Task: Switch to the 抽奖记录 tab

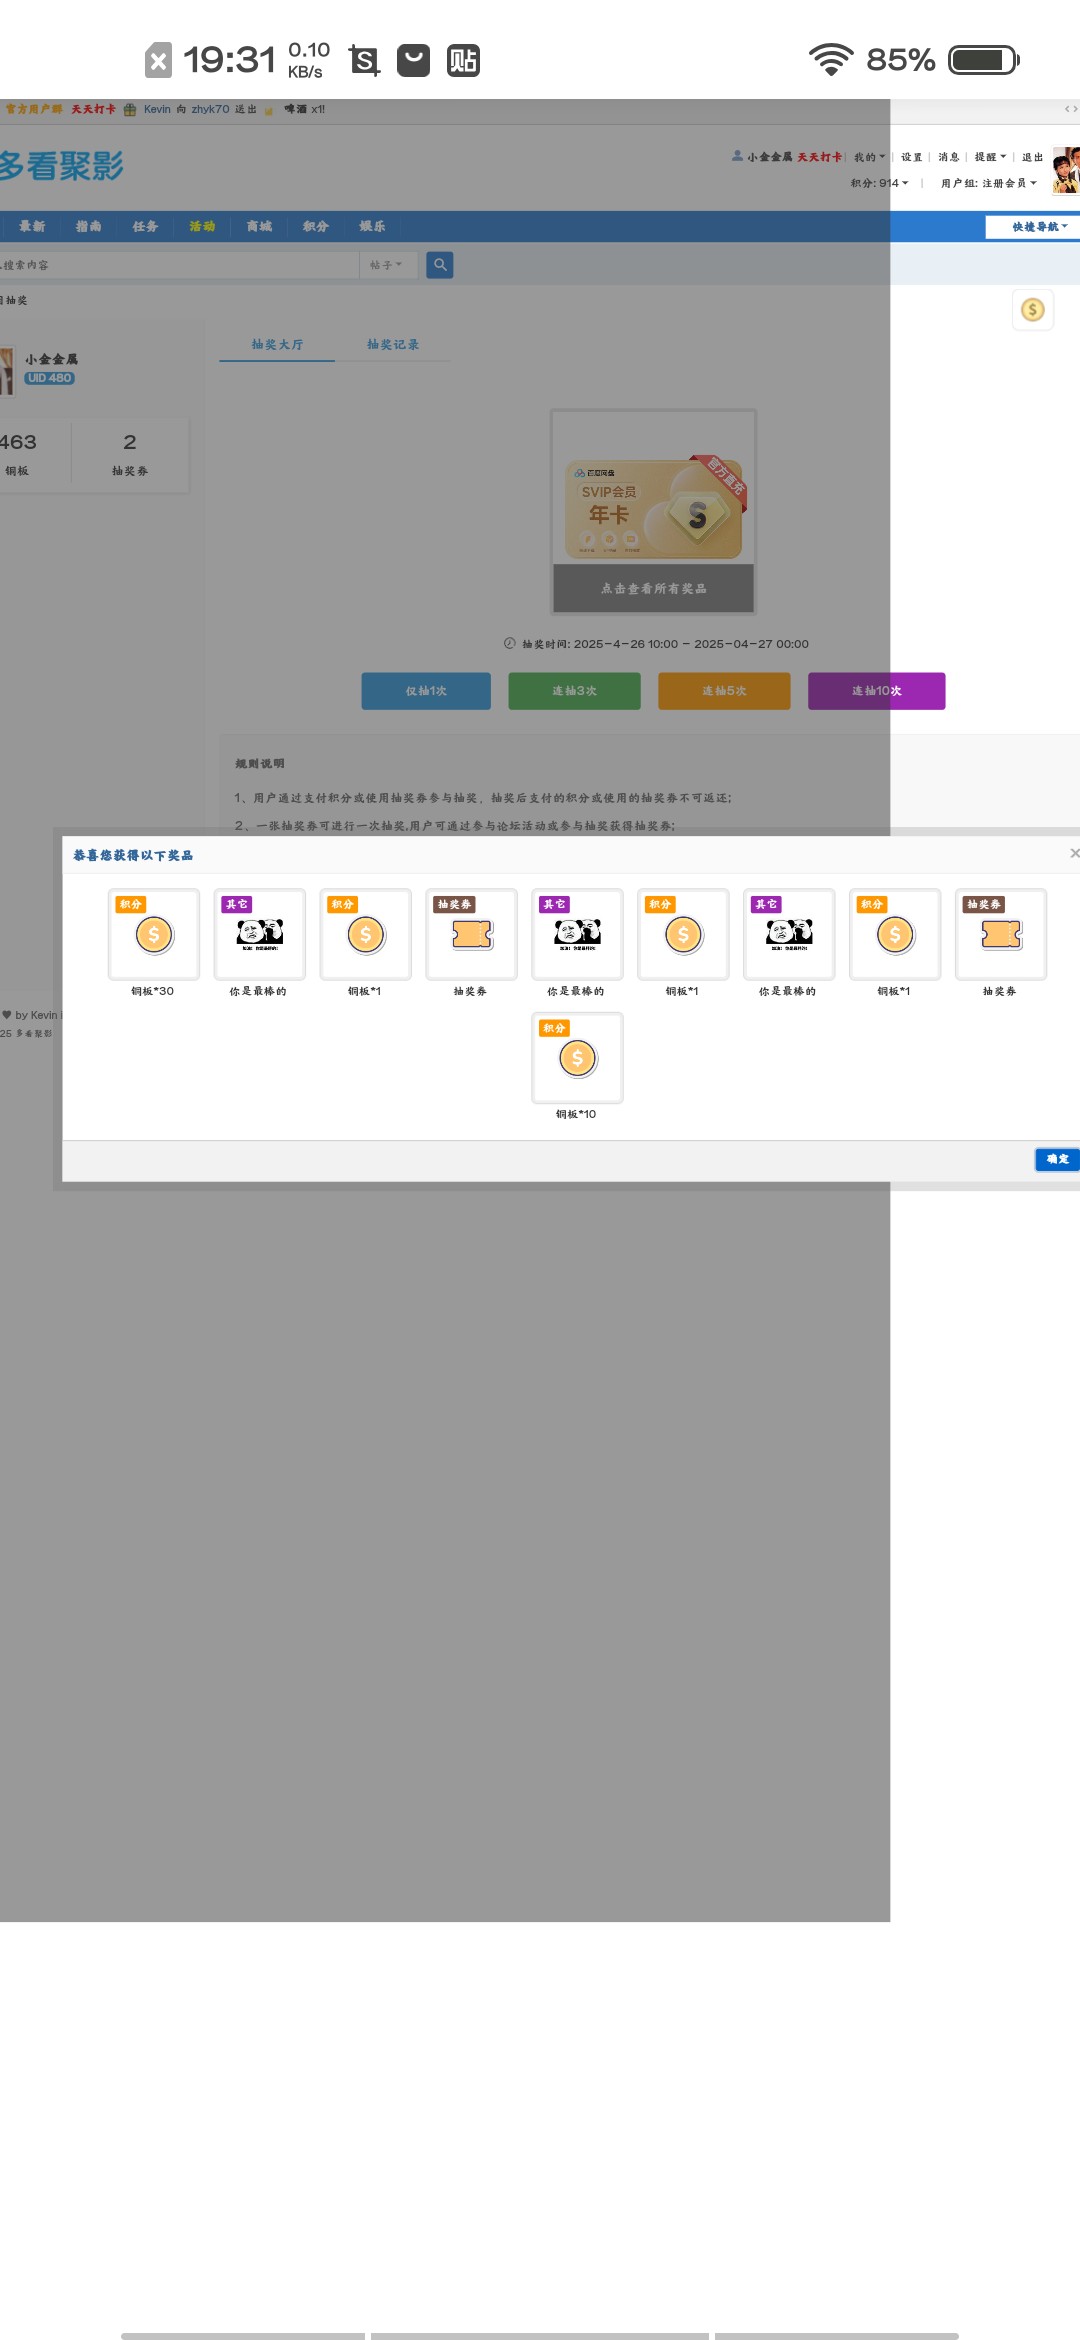Action: click(393, 345)
